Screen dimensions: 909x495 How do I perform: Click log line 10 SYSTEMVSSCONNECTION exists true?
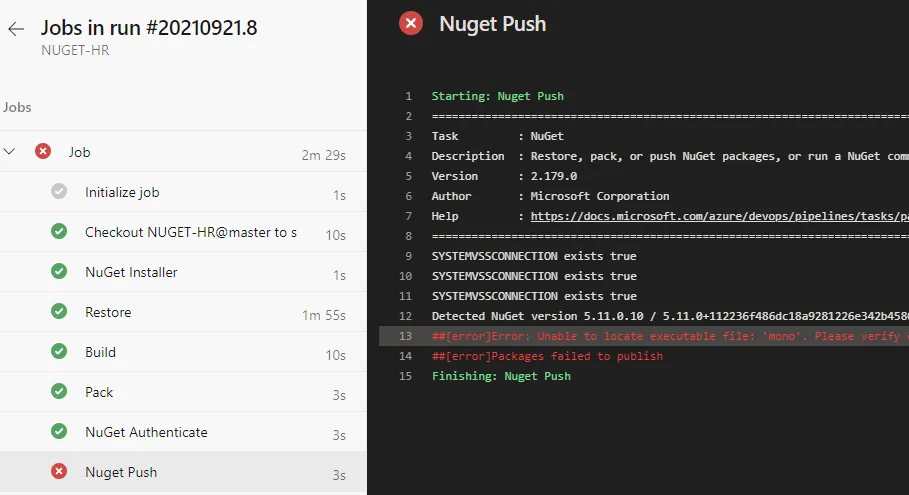tap(534, 276)
